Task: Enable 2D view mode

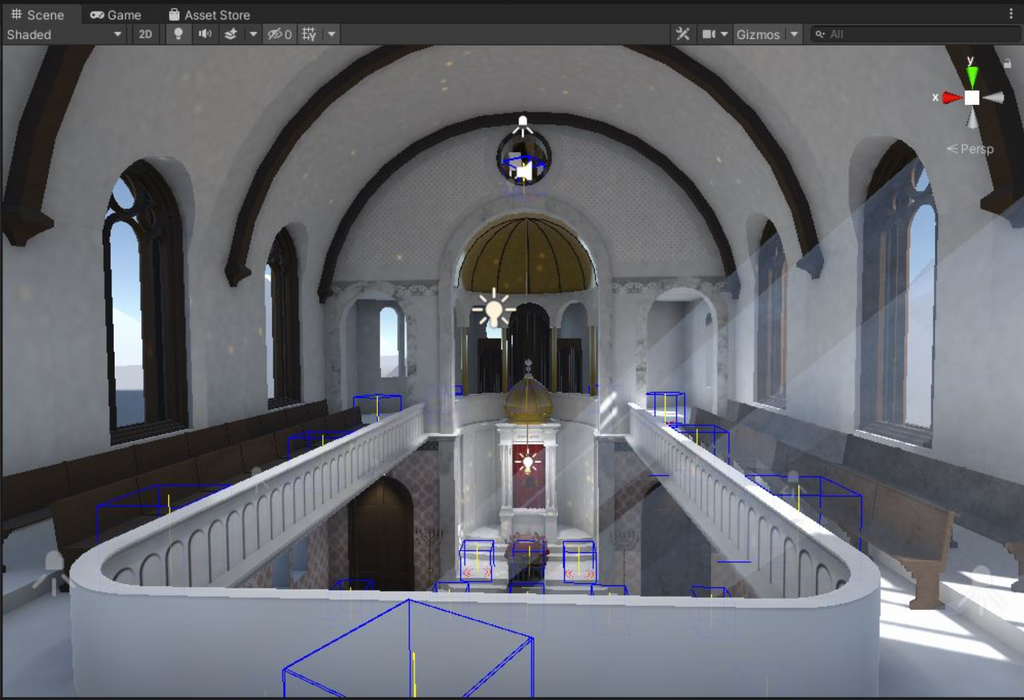Action: click(146, 34)
